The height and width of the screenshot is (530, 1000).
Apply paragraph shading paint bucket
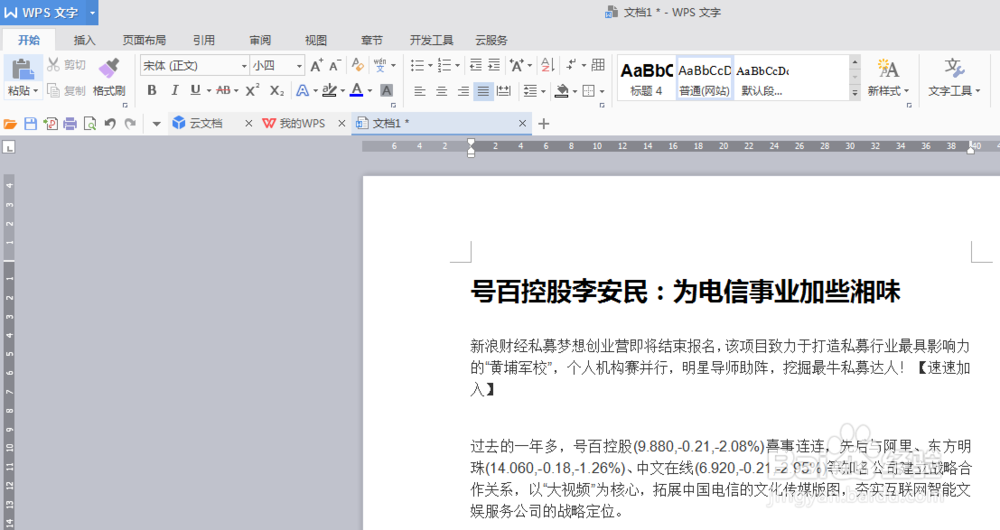(x=562, y=91)
